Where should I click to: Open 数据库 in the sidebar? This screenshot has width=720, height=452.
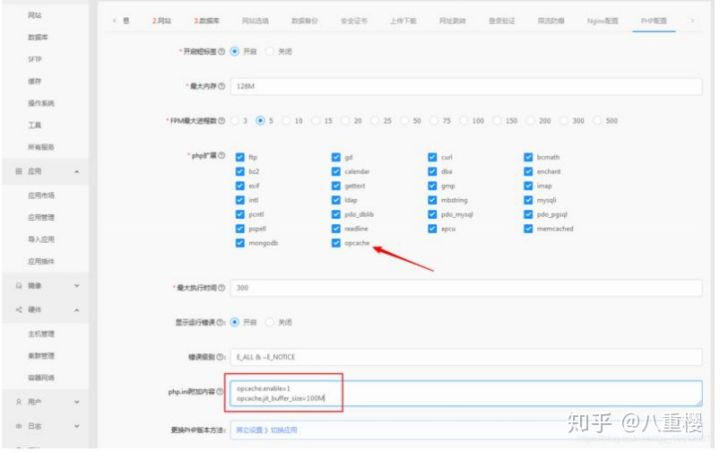click(x=38, y=37)
